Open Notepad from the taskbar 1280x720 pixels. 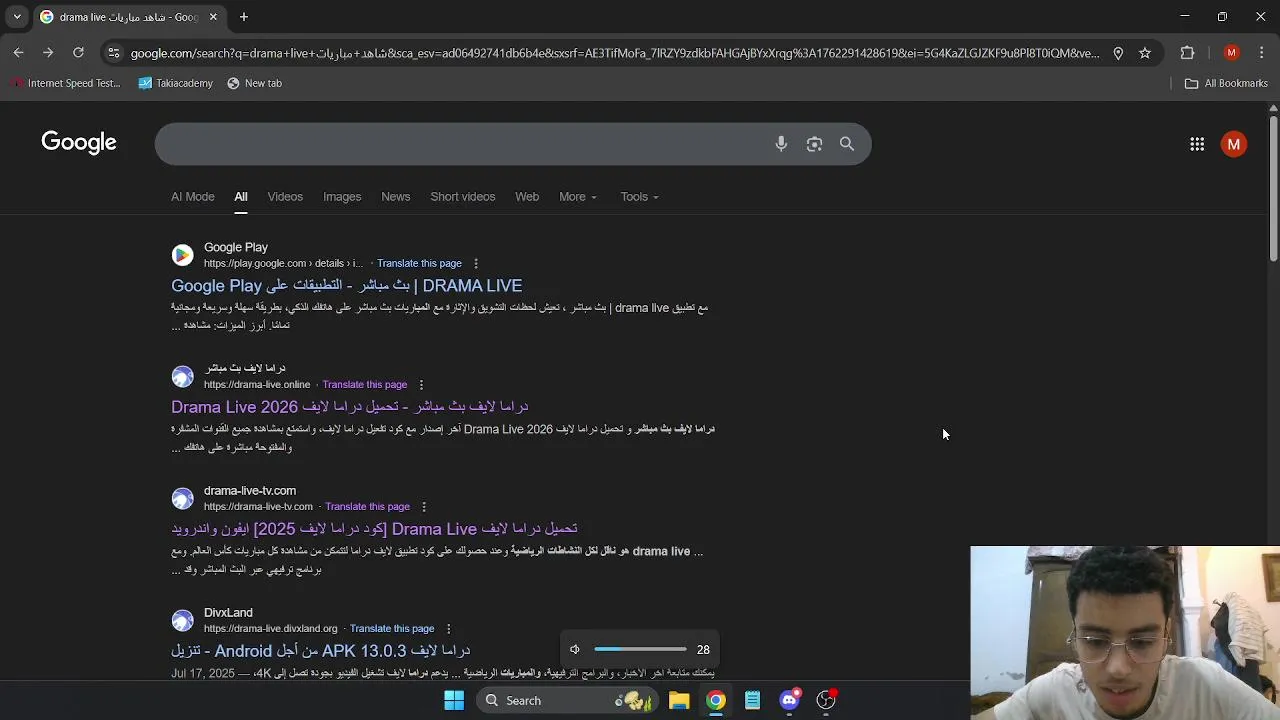click(752, 701)
